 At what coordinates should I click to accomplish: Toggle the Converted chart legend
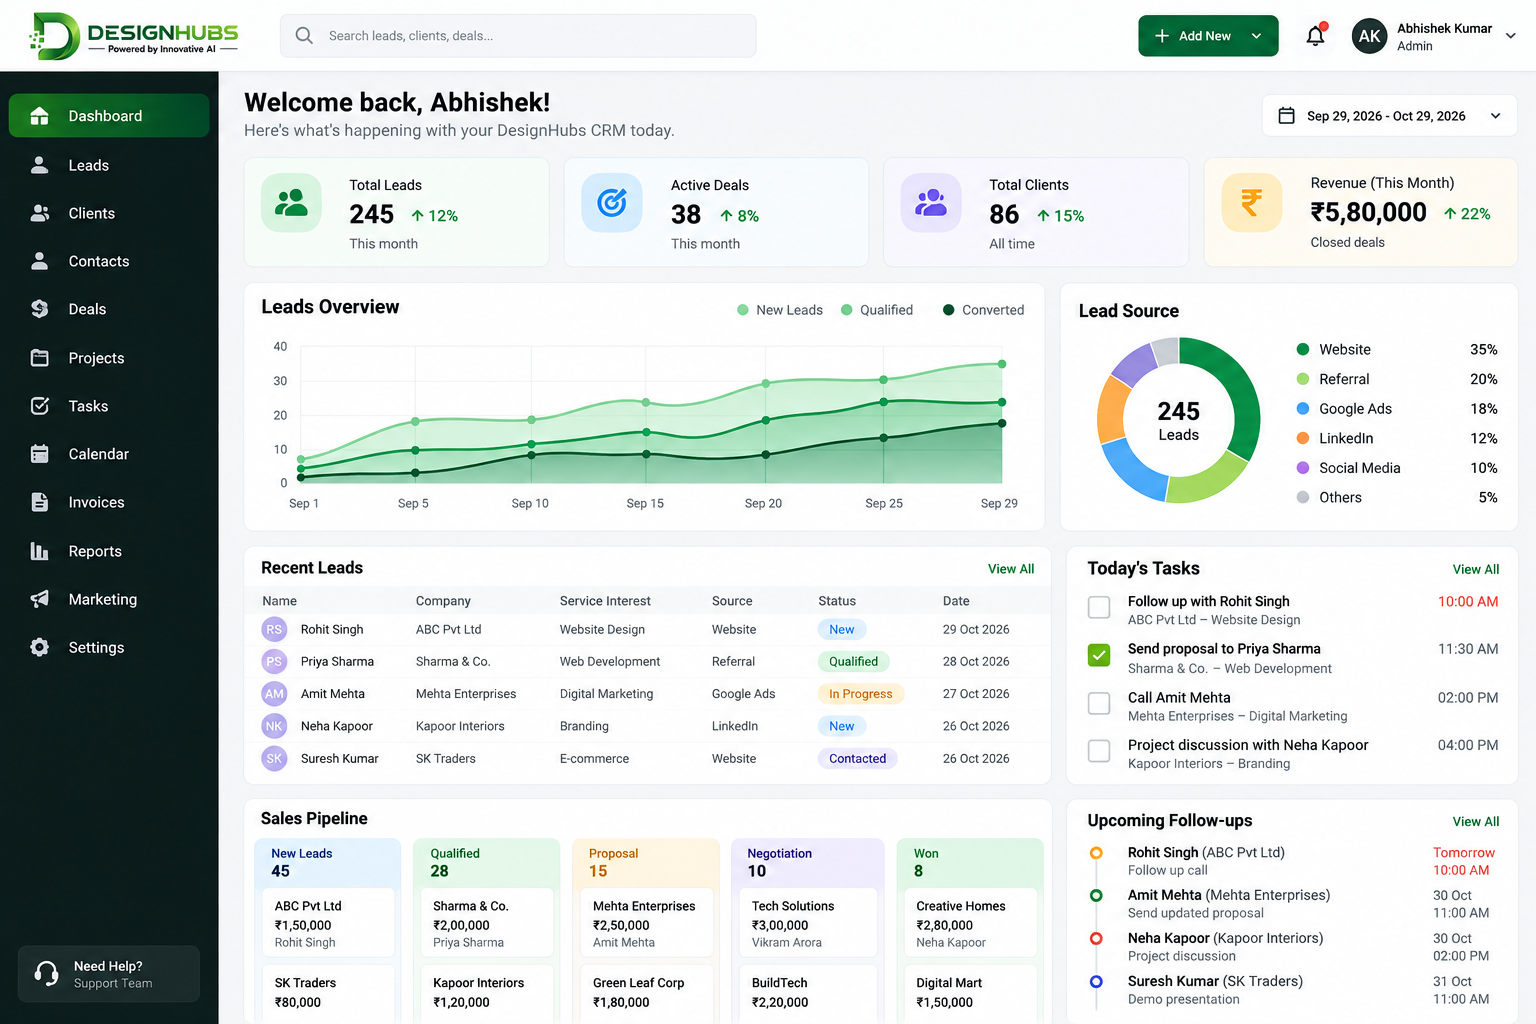point(983,310)
